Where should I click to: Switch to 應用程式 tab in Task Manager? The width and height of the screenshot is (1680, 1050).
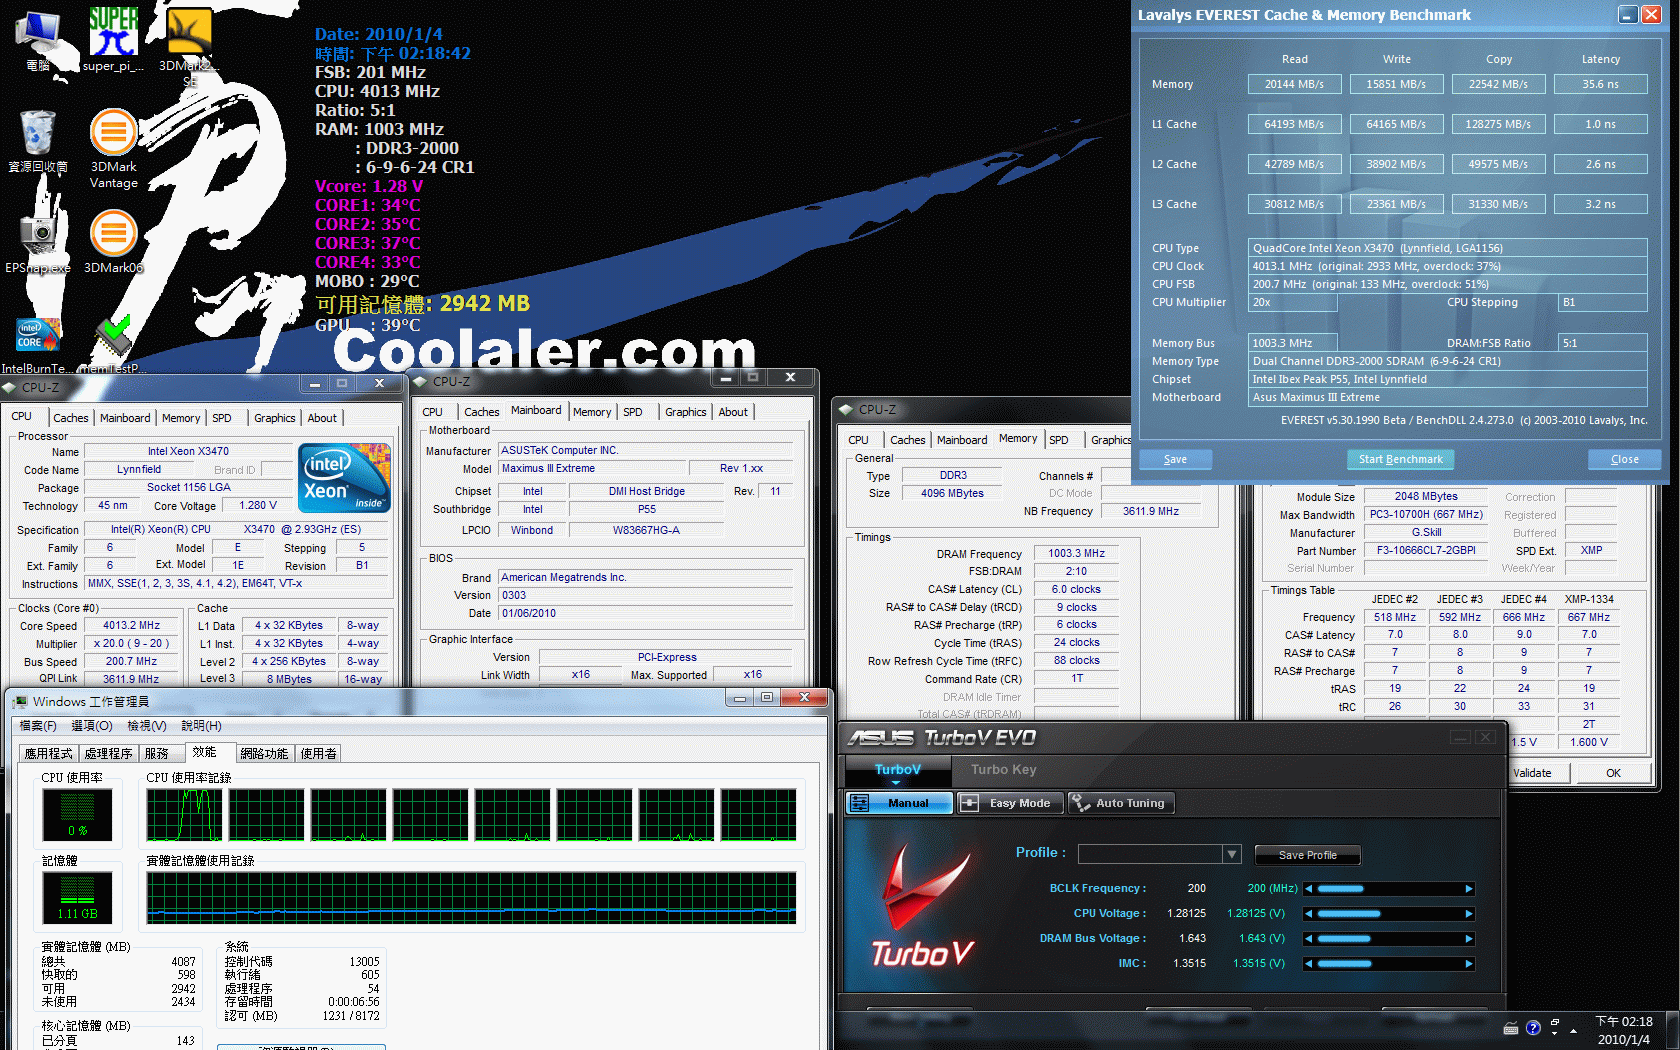[x=49, y=754]
